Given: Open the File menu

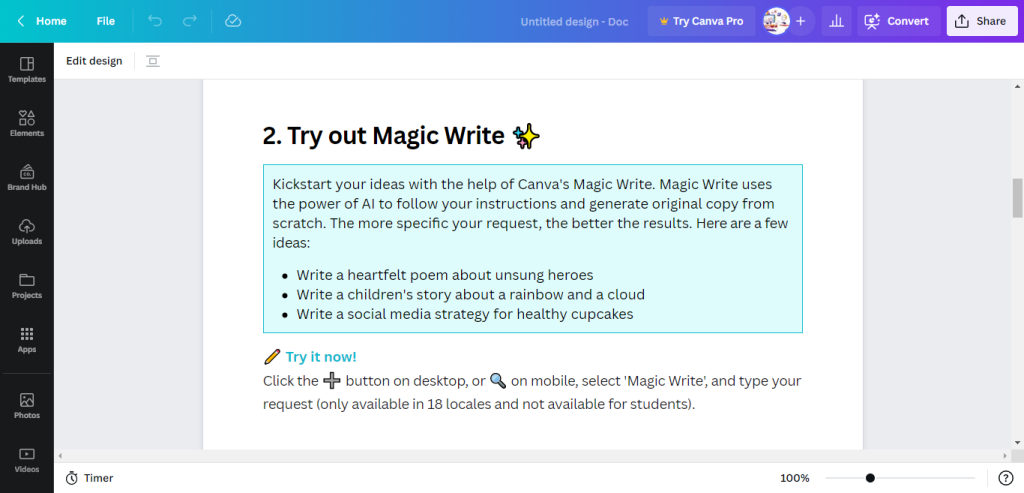Looking at the screenshot, I should (106, 21).
